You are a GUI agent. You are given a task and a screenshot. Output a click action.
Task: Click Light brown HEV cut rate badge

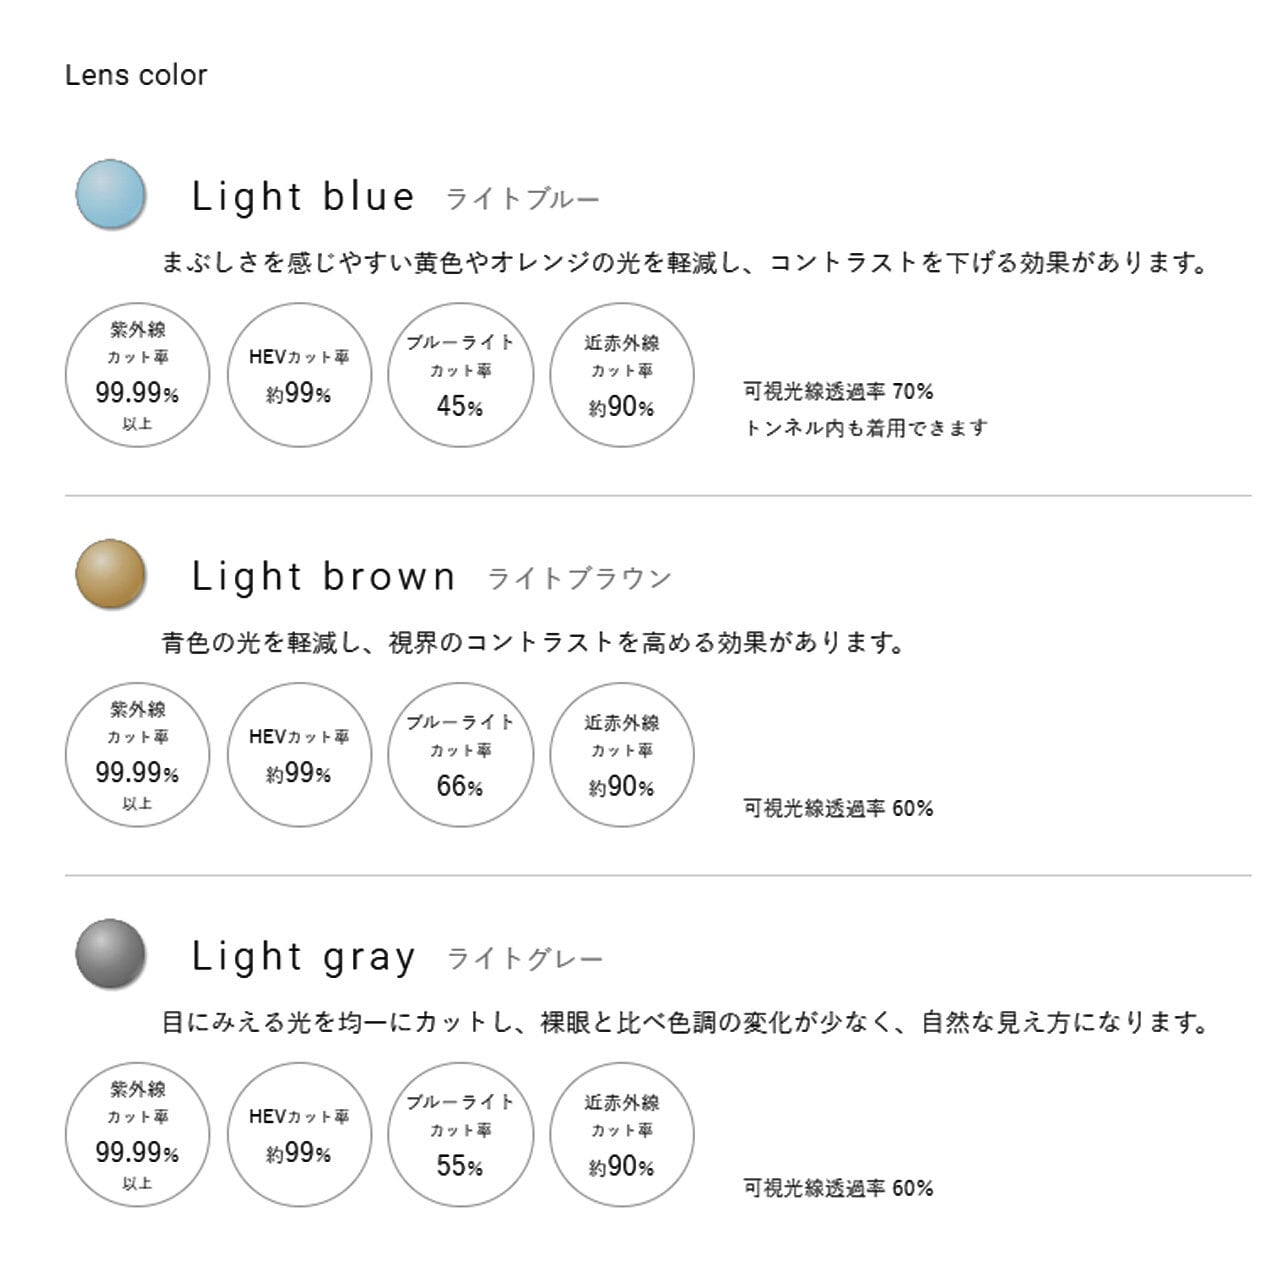click(299, 755)
